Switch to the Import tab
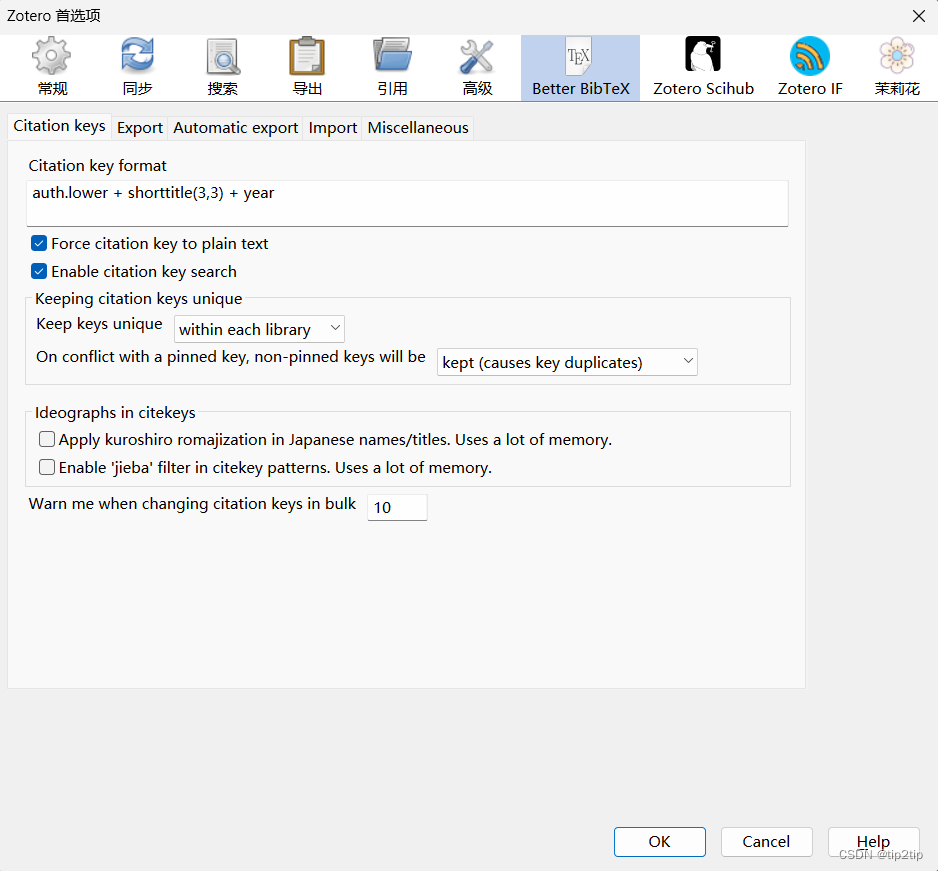The width and height of the screenshot is (938, 871). [x=333, y=128]
